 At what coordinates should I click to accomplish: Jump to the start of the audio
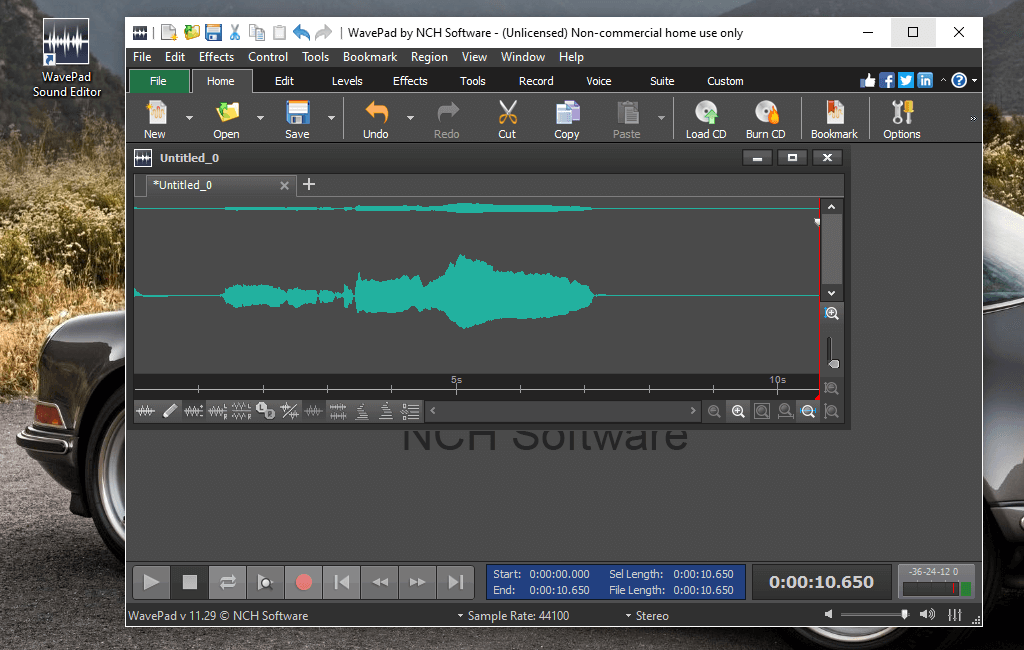pyautogui.click(x=341, y=582)
